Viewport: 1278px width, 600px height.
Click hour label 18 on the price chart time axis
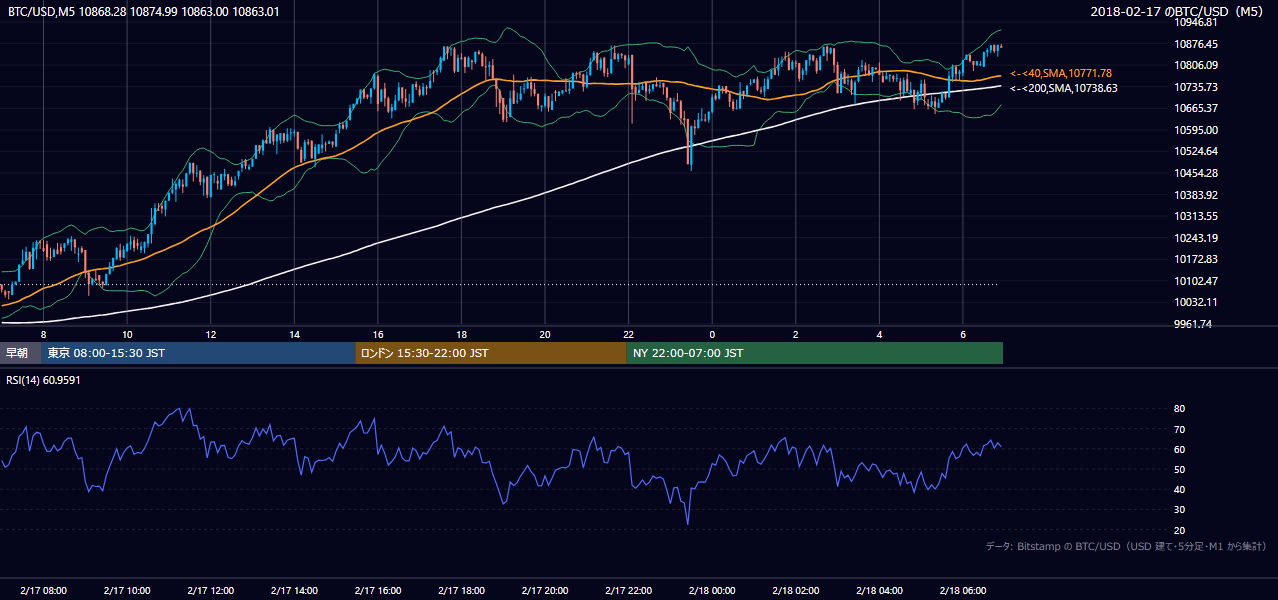(461, 334)
